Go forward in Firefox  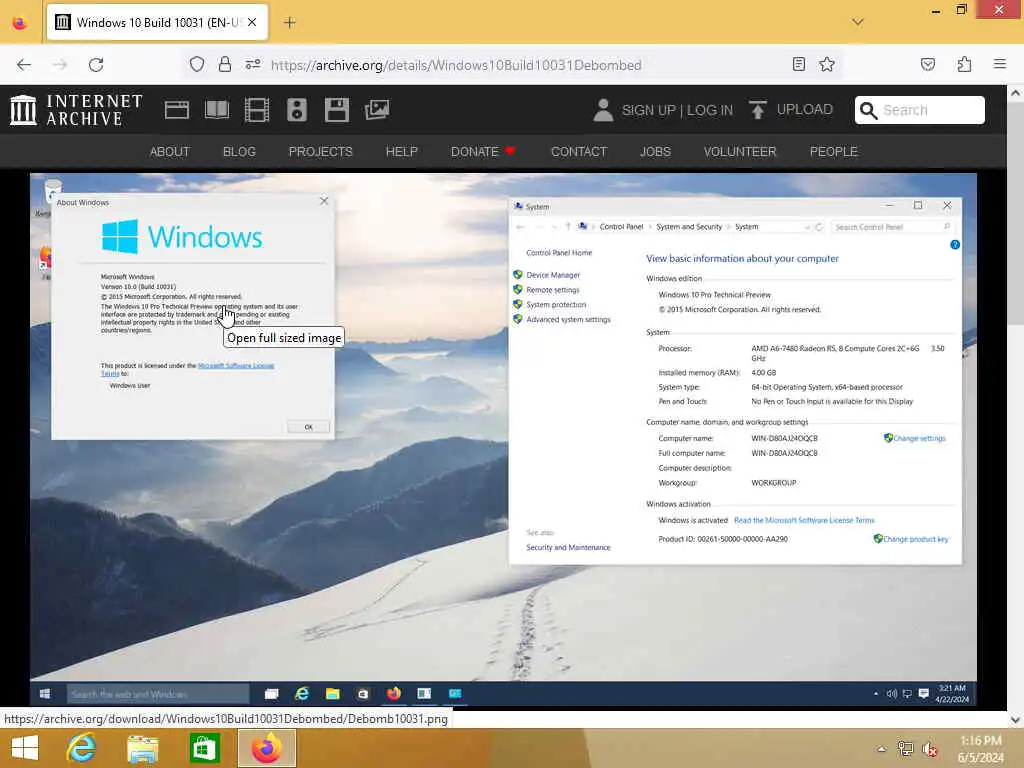[60, 65]
